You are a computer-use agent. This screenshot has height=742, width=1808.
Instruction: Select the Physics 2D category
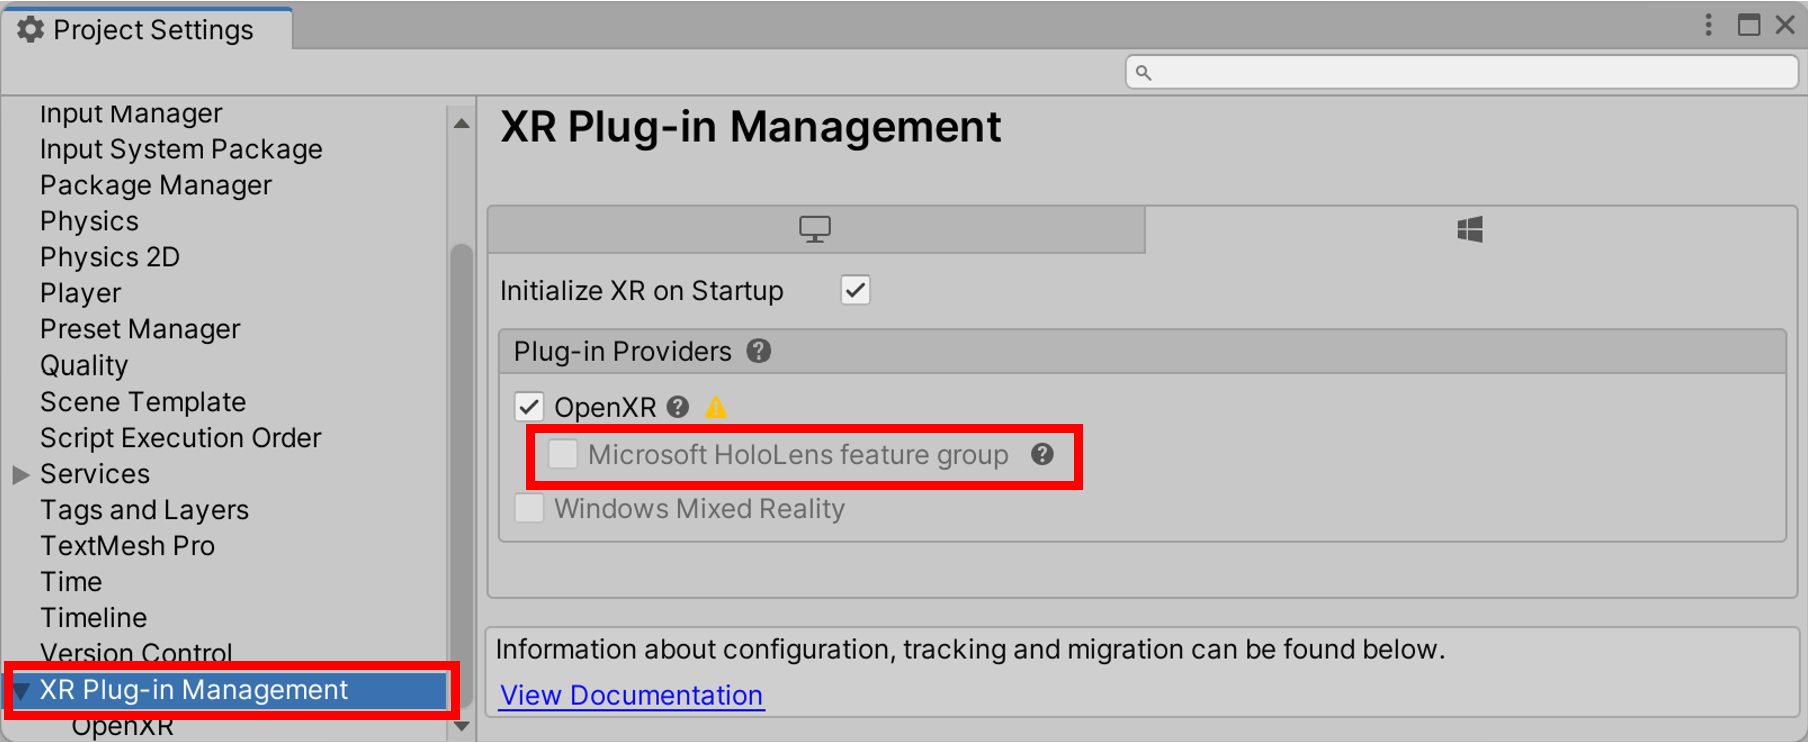[110, 257]
